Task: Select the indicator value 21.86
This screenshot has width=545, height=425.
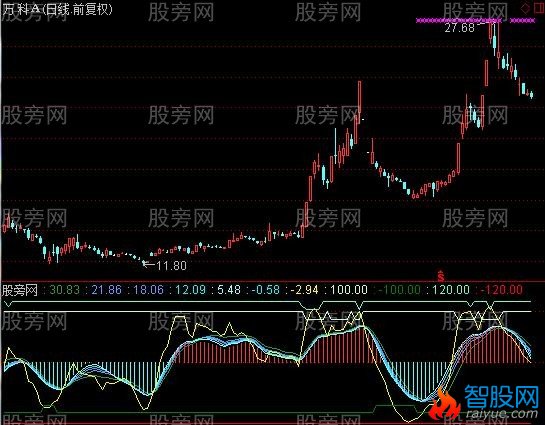Action: [106, 290]
